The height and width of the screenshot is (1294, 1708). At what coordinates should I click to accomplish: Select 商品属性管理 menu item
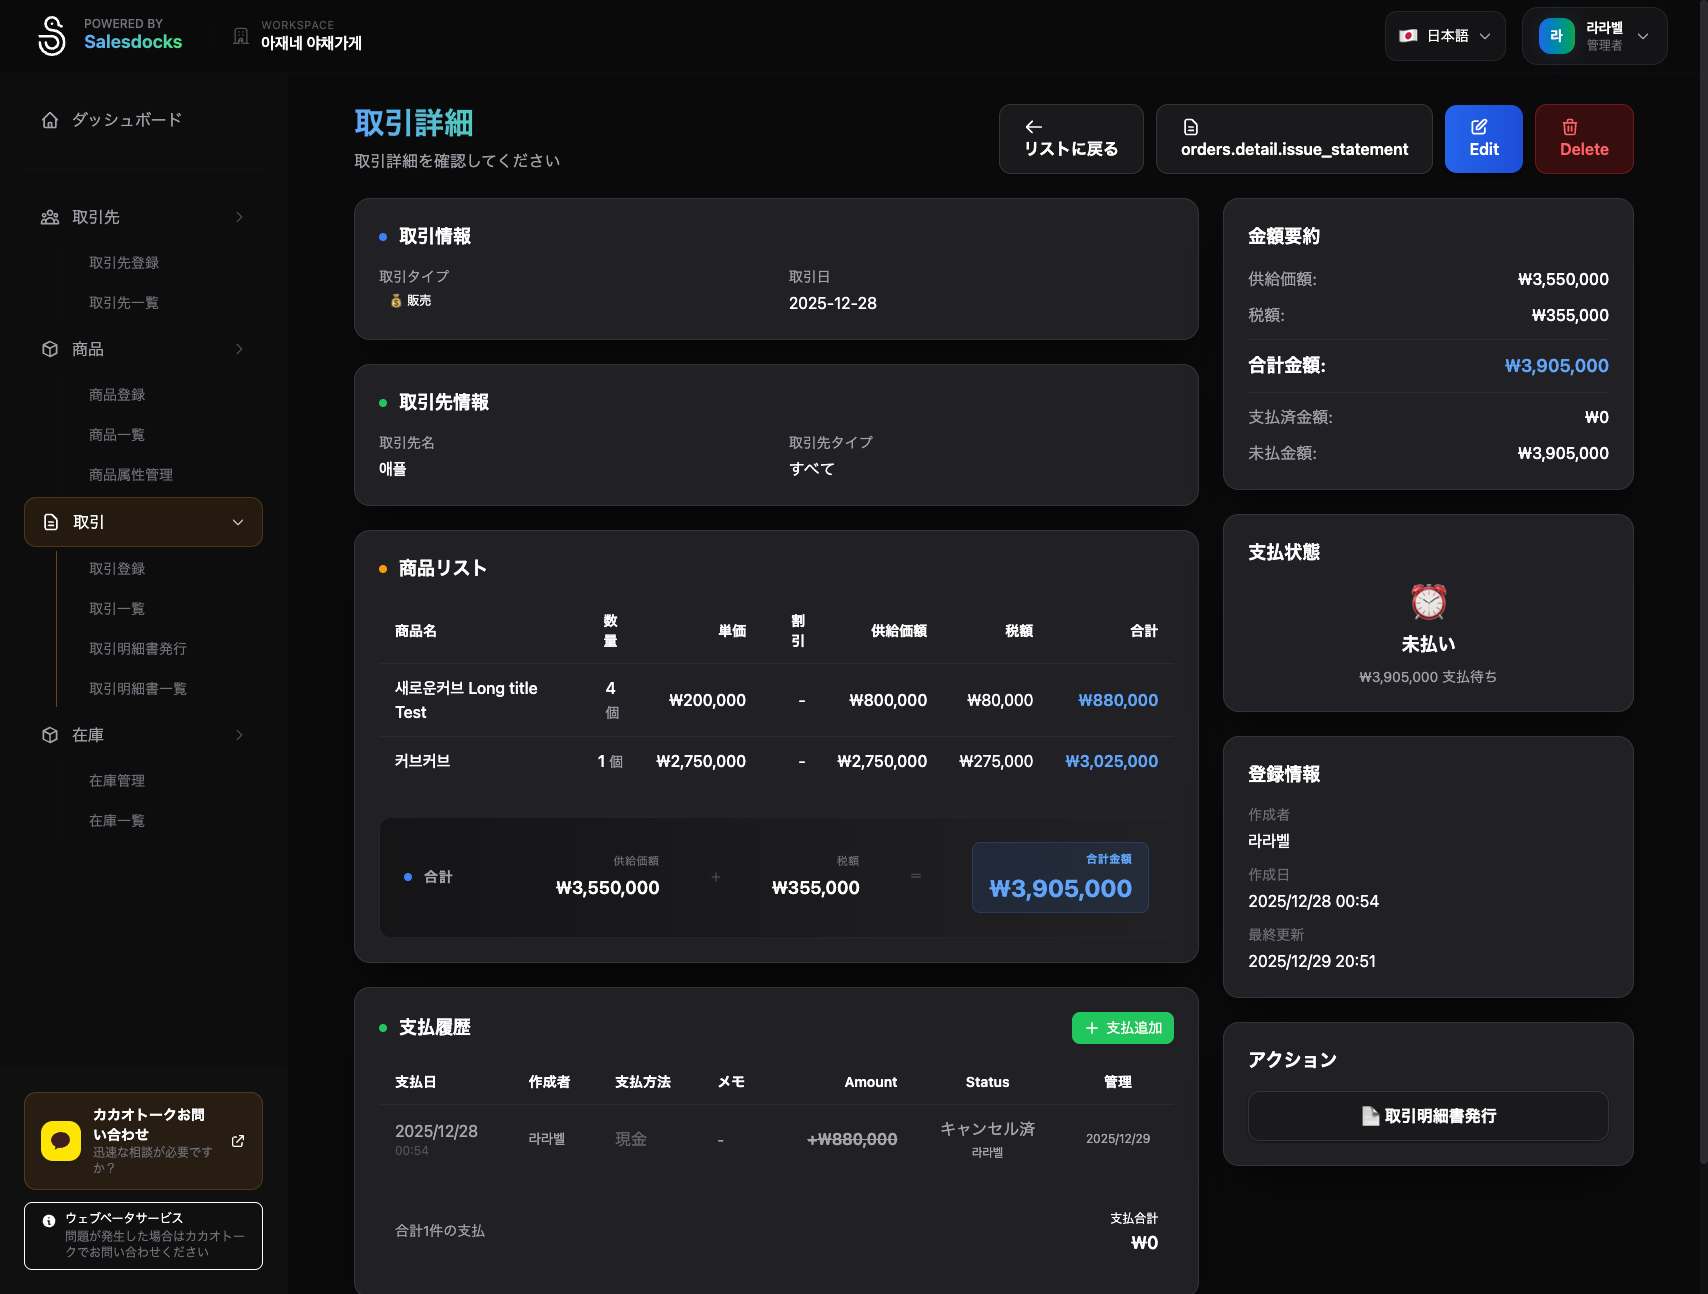pos(131,475)
